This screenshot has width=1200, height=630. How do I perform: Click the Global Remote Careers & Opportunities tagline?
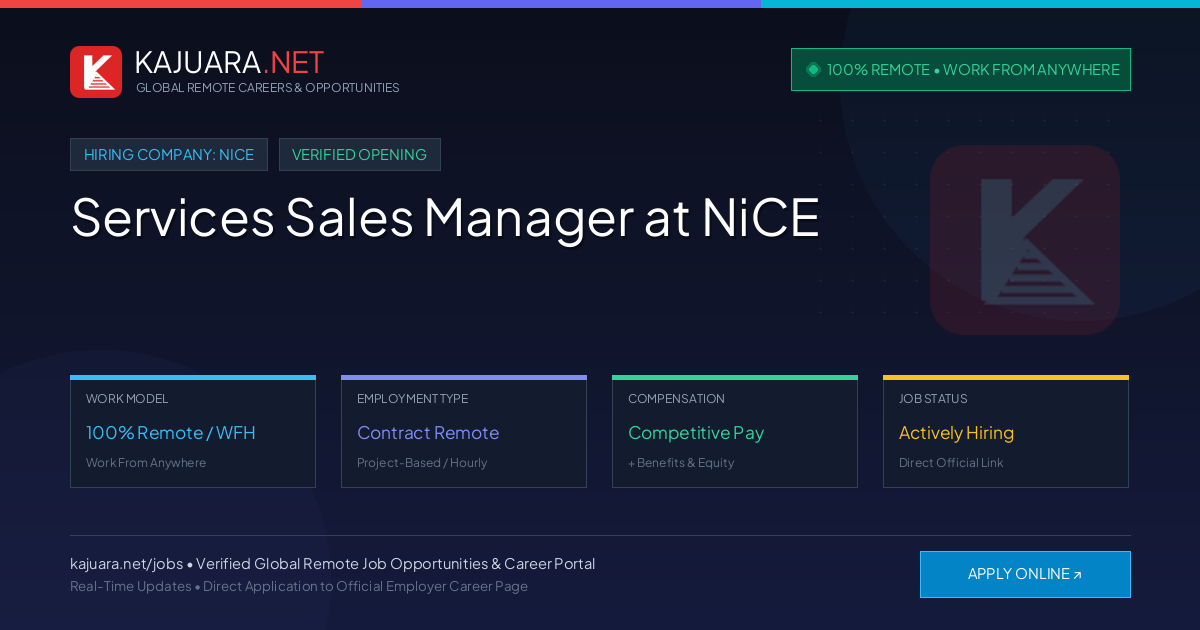[x=268, y=88]
